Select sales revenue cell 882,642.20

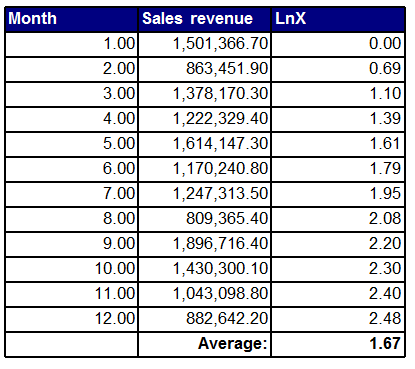tap(205, 319)
